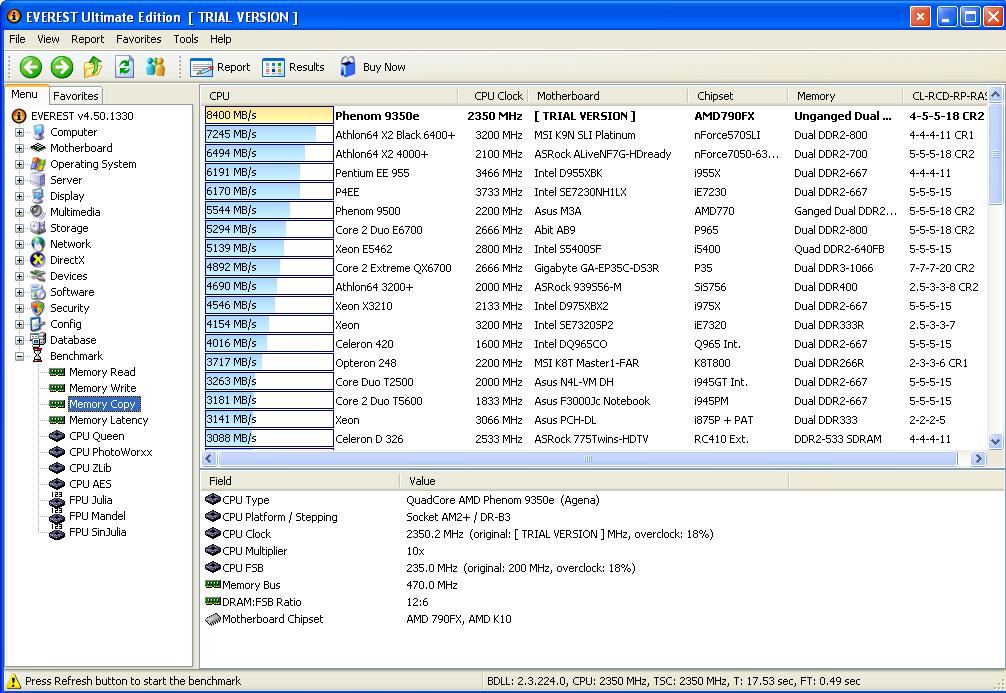
Task: Select the Database icon in the tree
Action: point(38,340)
